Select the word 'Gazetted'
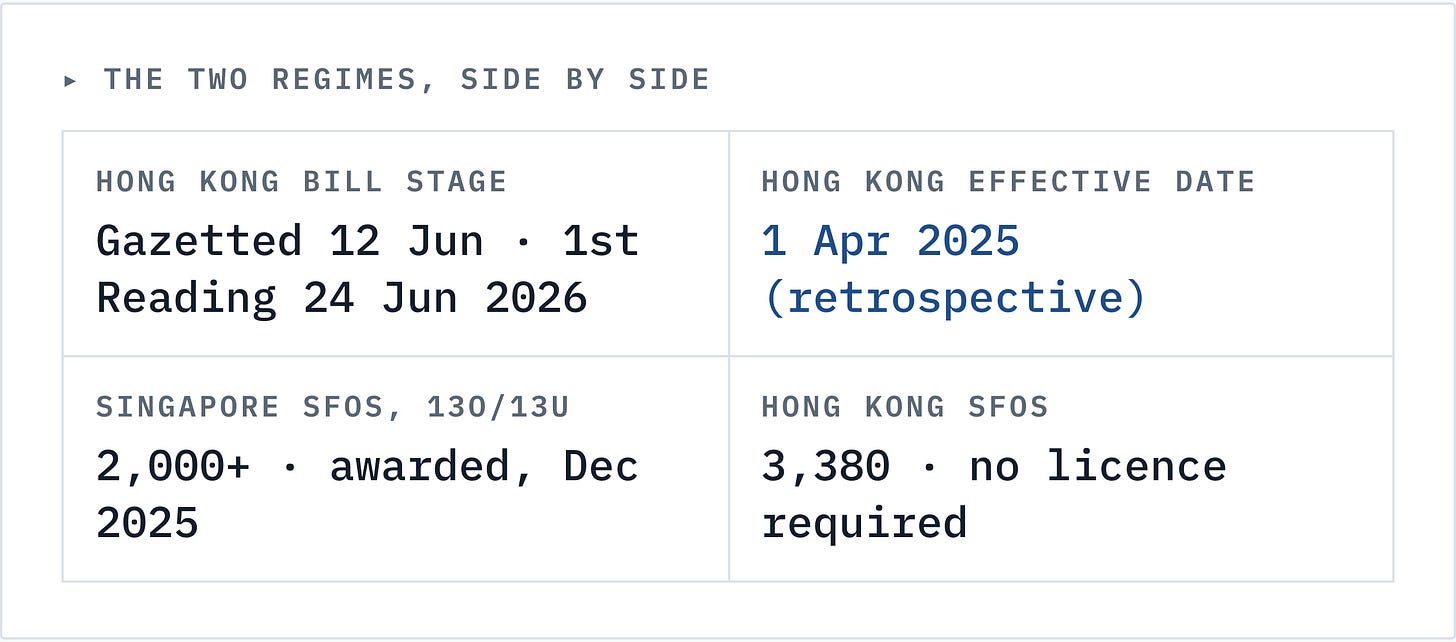This screenshot has width=1456, height=642. (x=199, y=241)
